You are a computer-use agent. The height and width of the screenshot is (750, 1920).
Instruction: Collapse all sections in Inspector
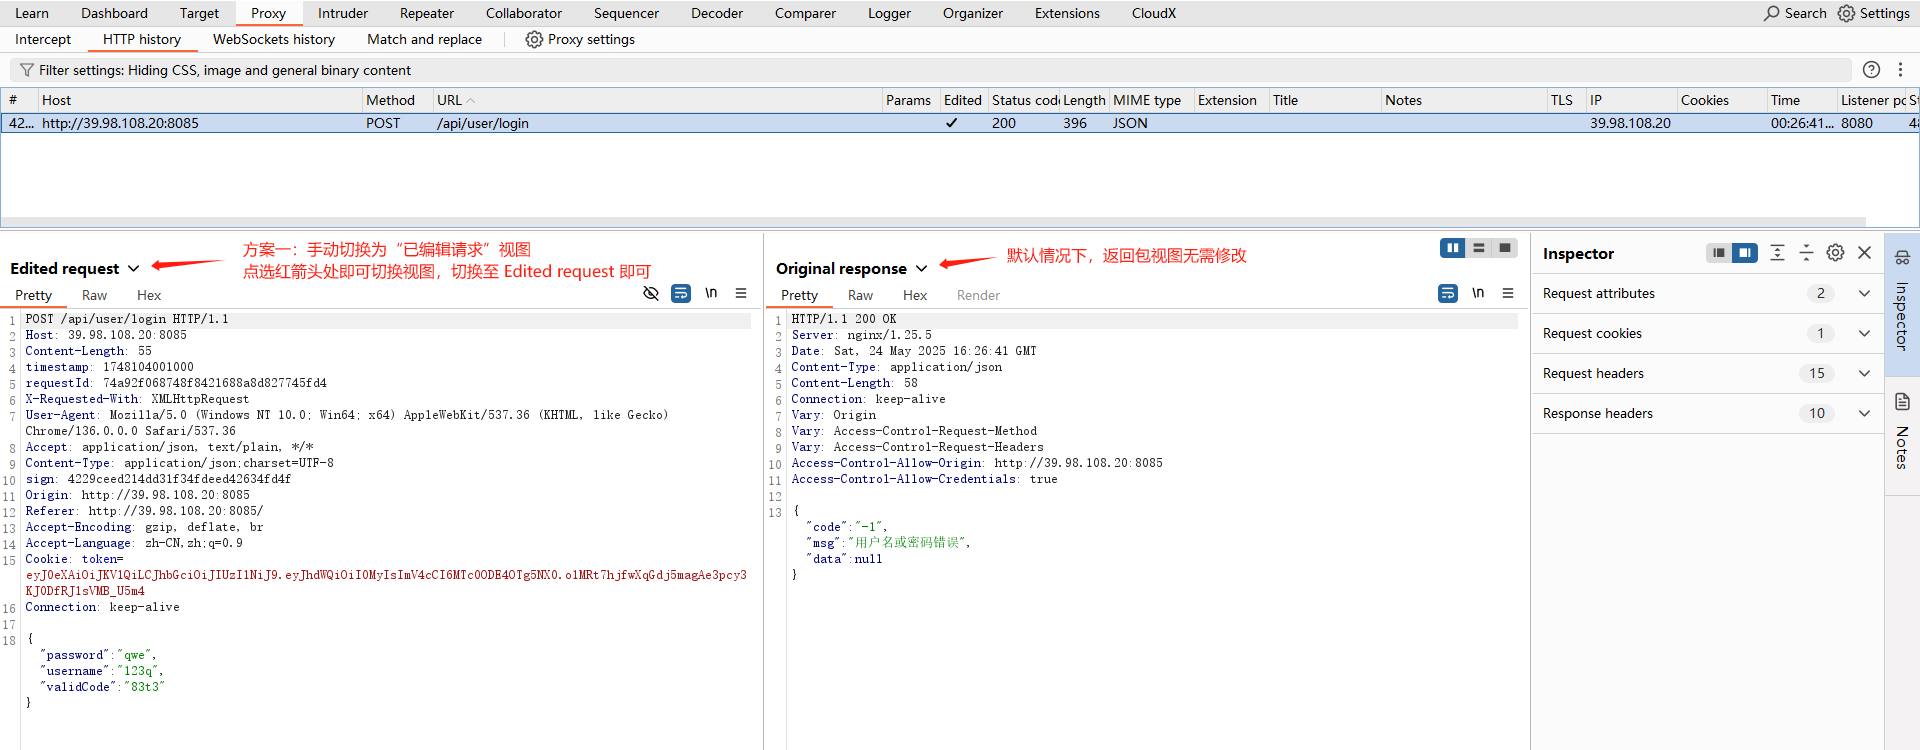pos(1806,253)
